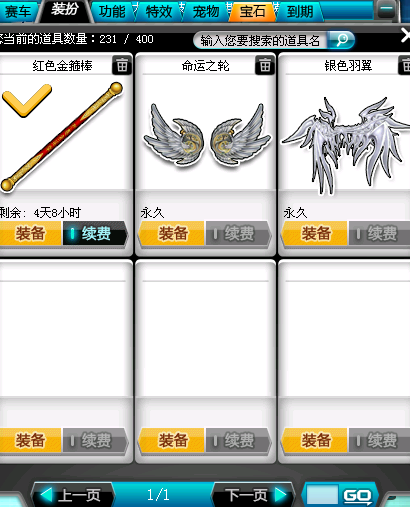The height and width of the screenshot is (507, 410).
Task: Toggle the yellow equipped checkmark
Action: point(27,100)
